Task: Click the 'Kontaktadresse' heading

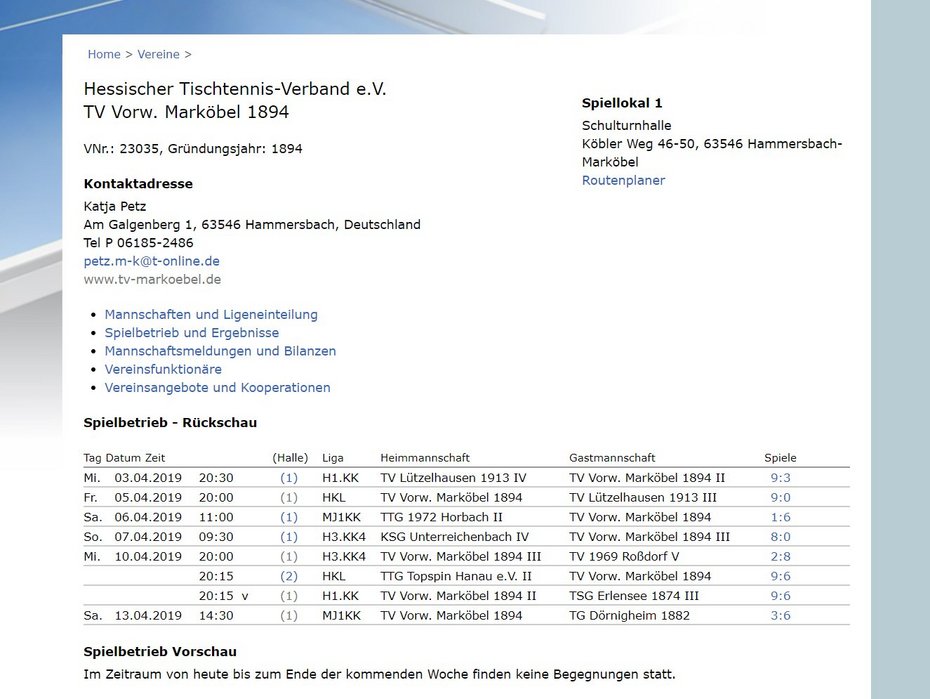Action: [138, 184]
